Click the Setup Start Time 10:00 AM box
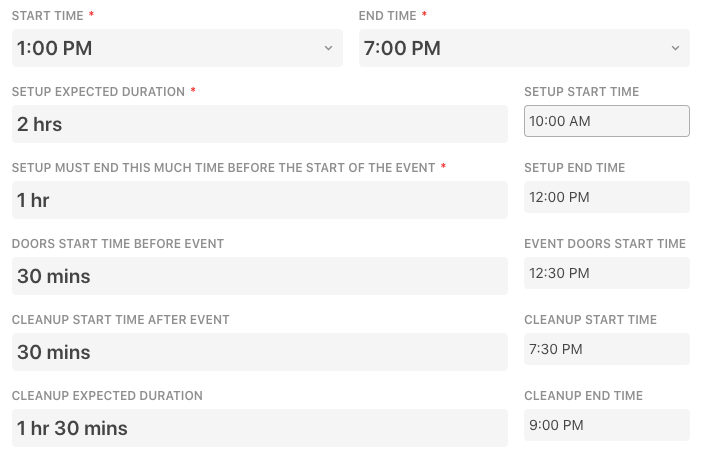Screen dimensions: 703x456 606,121
